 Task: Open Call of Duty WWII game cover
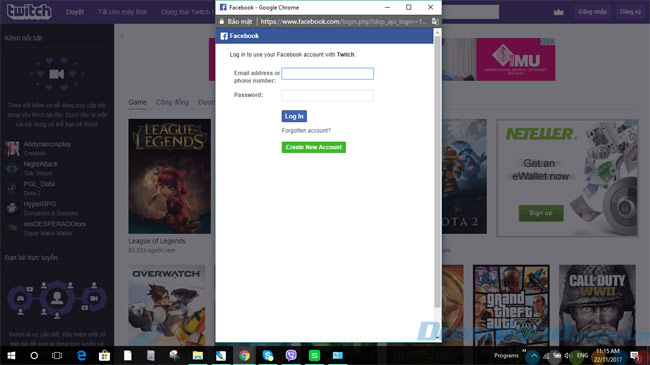597,305
